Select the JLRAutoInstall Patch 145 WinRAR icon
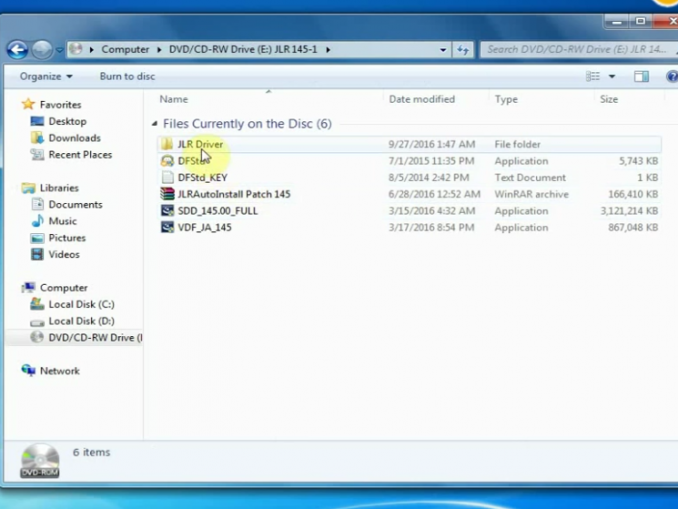The image size is (678, 509). coord(167,194)
